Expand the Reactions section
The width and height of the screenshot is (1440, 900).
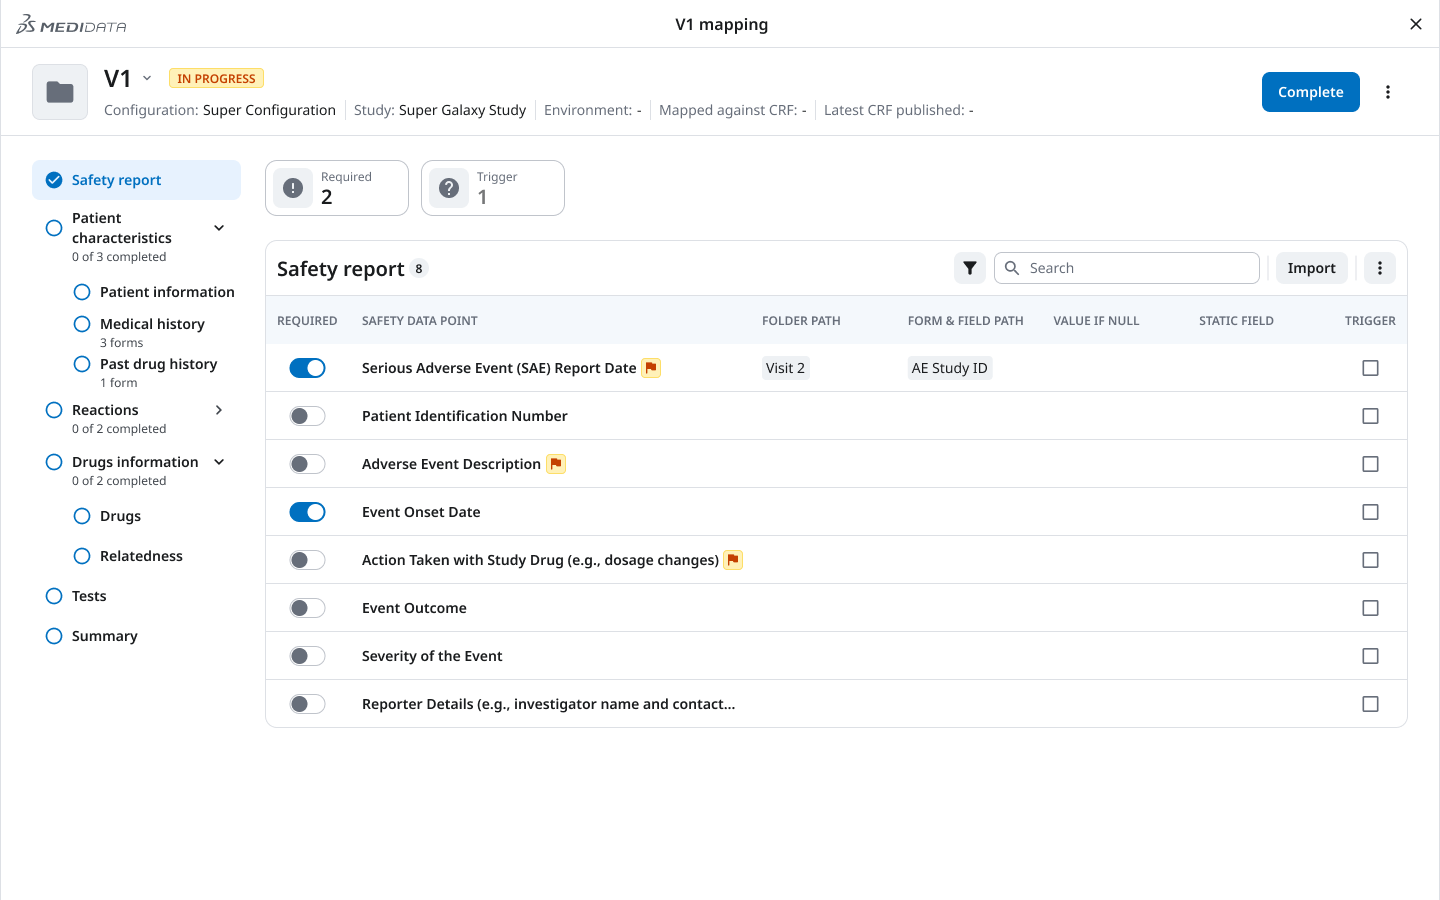click(219, 410)
